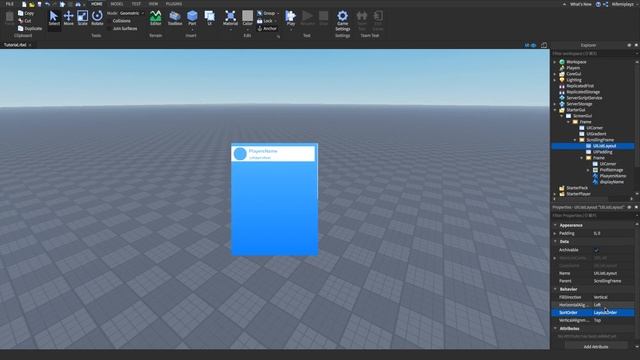The height and width of the screenshot is (360, 640).
Task: Switch to the PLUGINS ribbon tab
Action: (x=174, y=4)
